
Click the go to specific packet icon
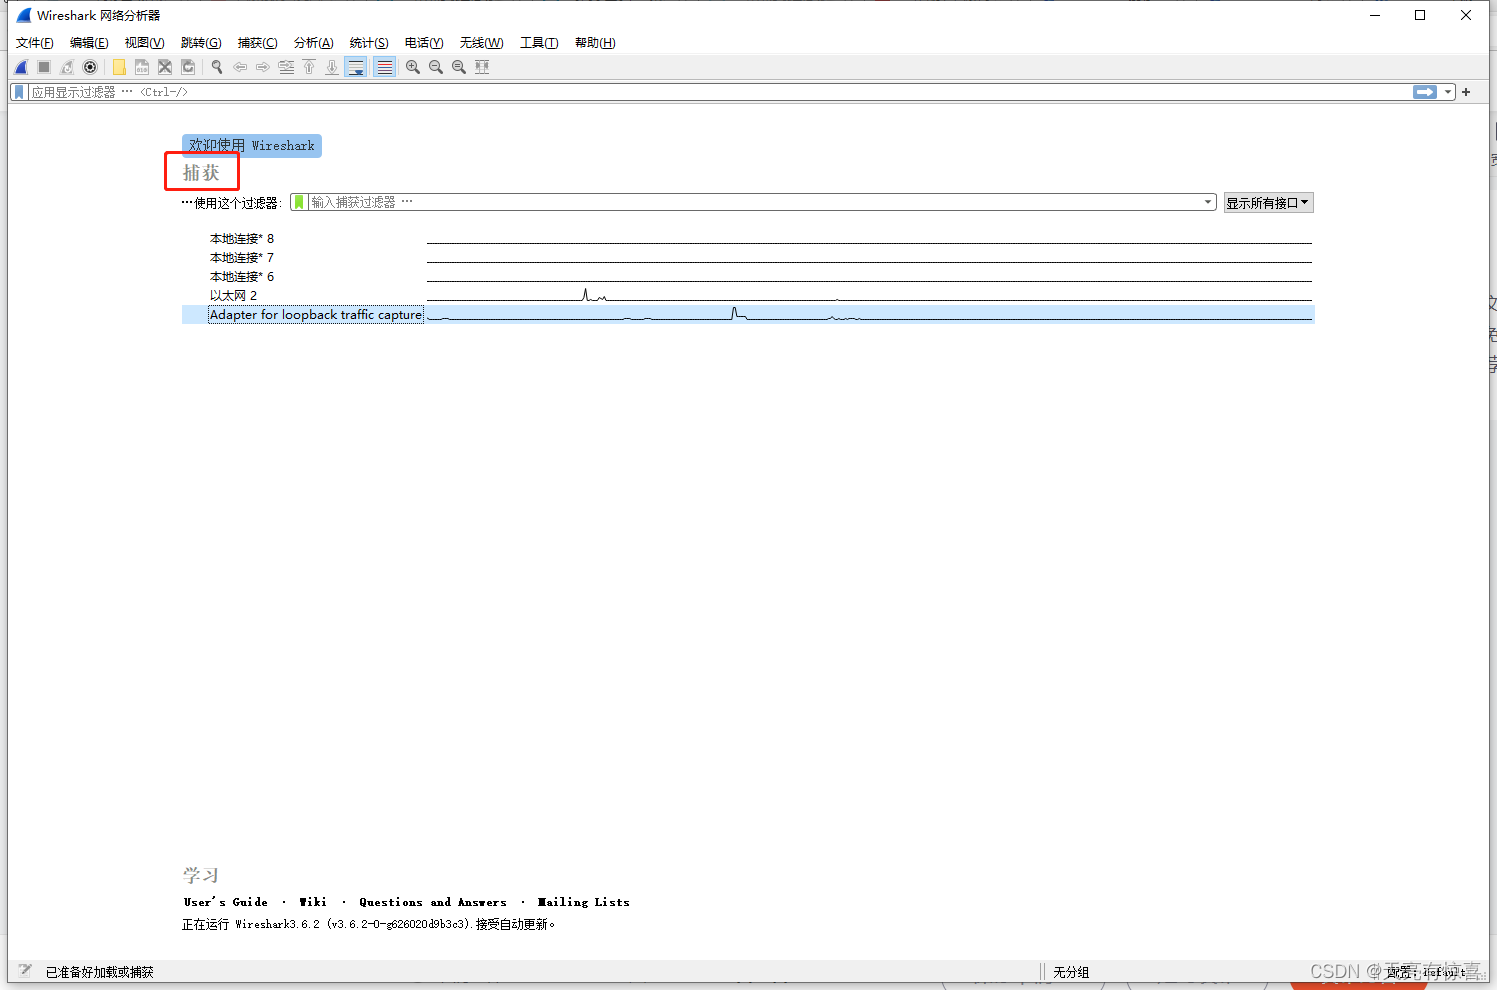(x=286, y=67)
